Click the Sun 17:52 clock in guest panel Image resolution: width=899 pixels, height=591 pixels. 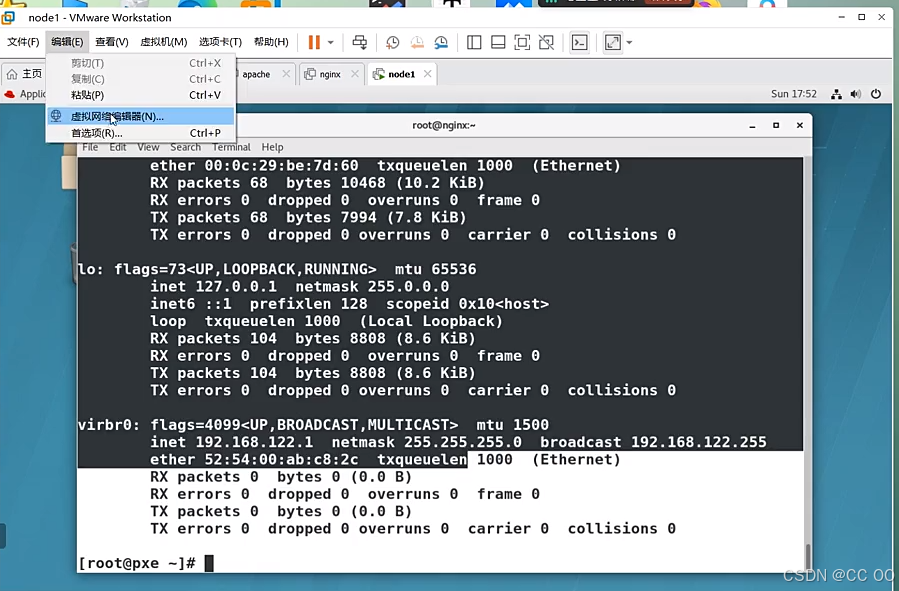[x=794, y=94]
